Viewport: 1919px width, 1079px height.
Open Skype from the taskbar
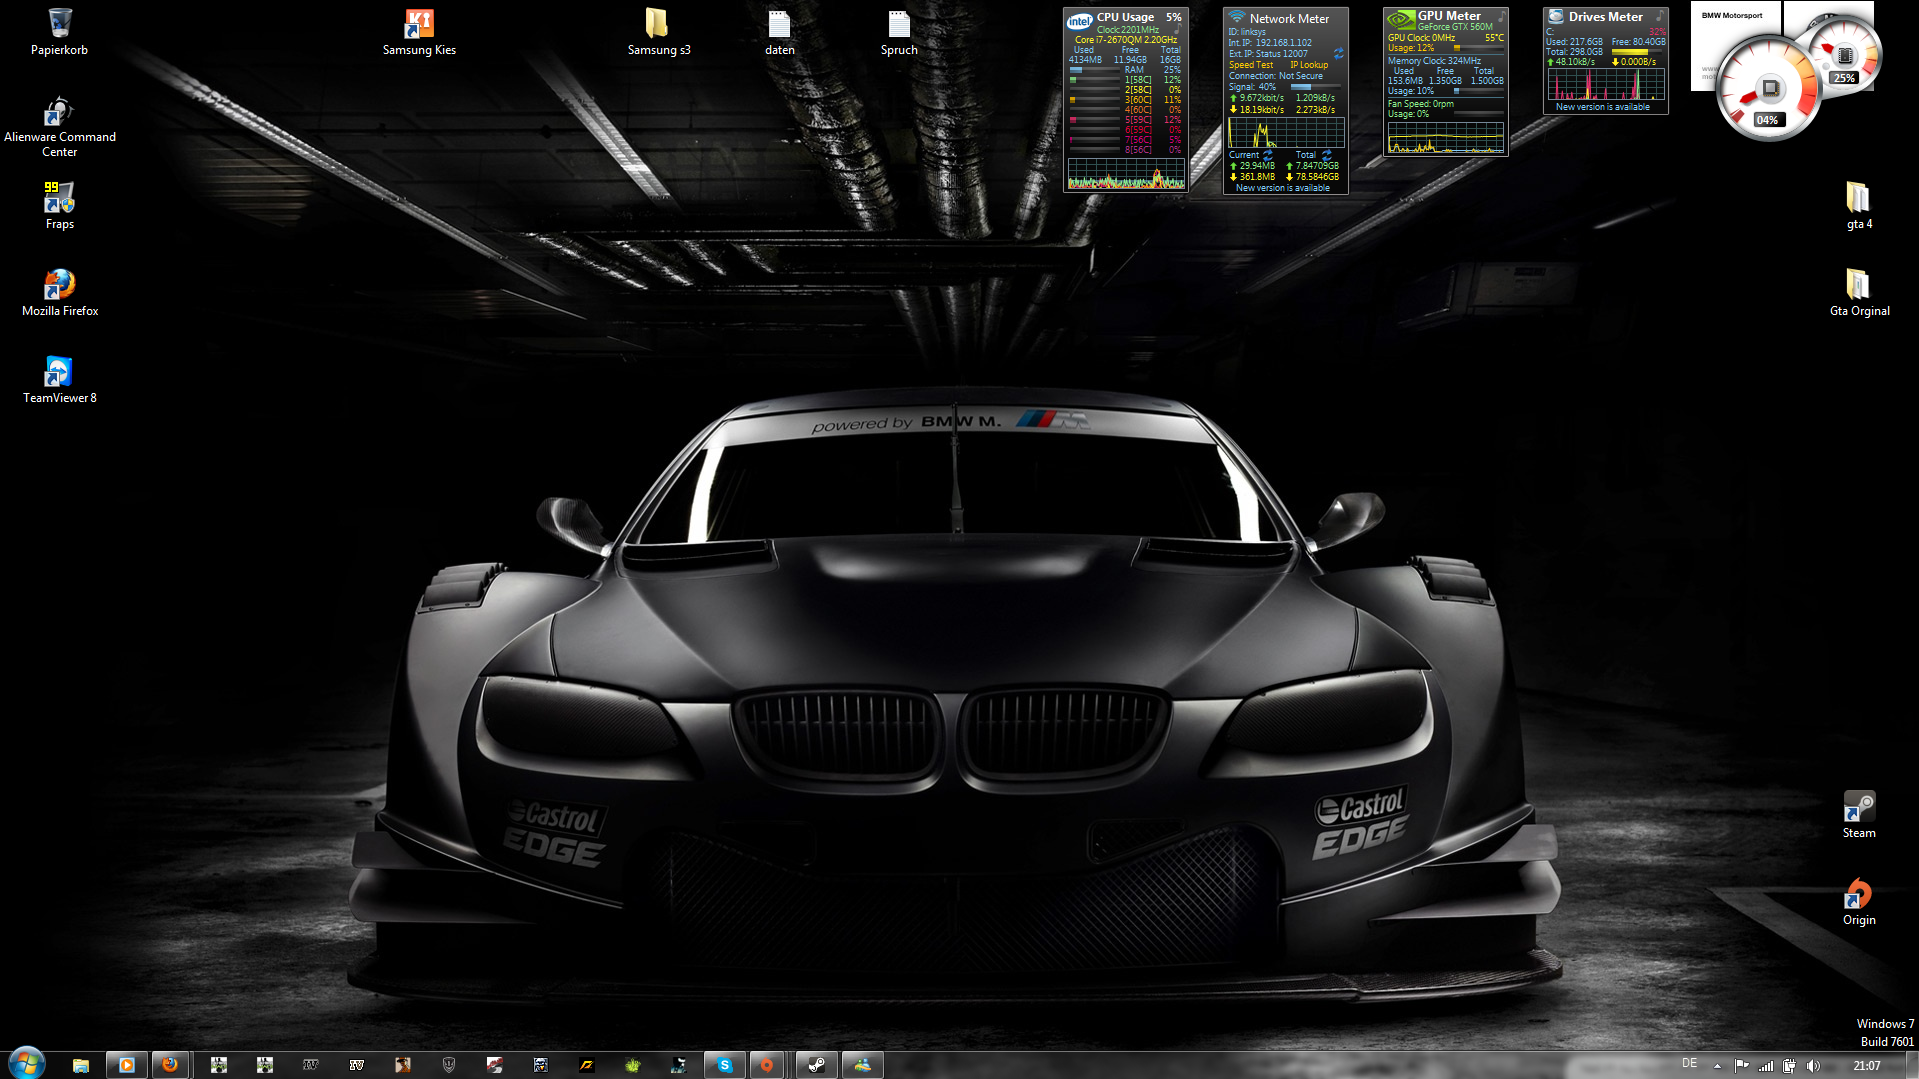click(725, 1065)
